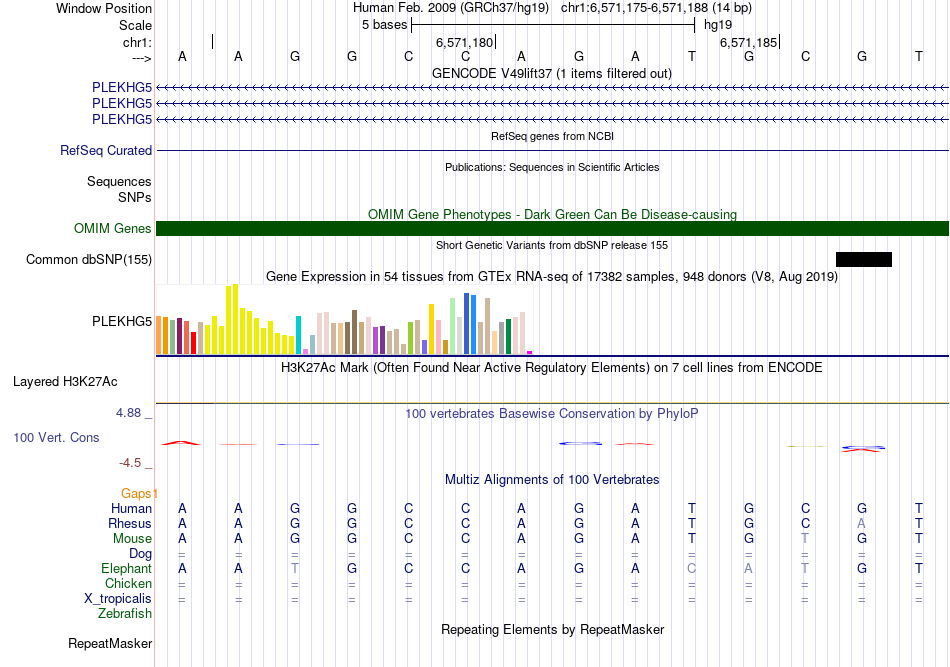Click the 5 bases scale bar line

coord(554,23)
